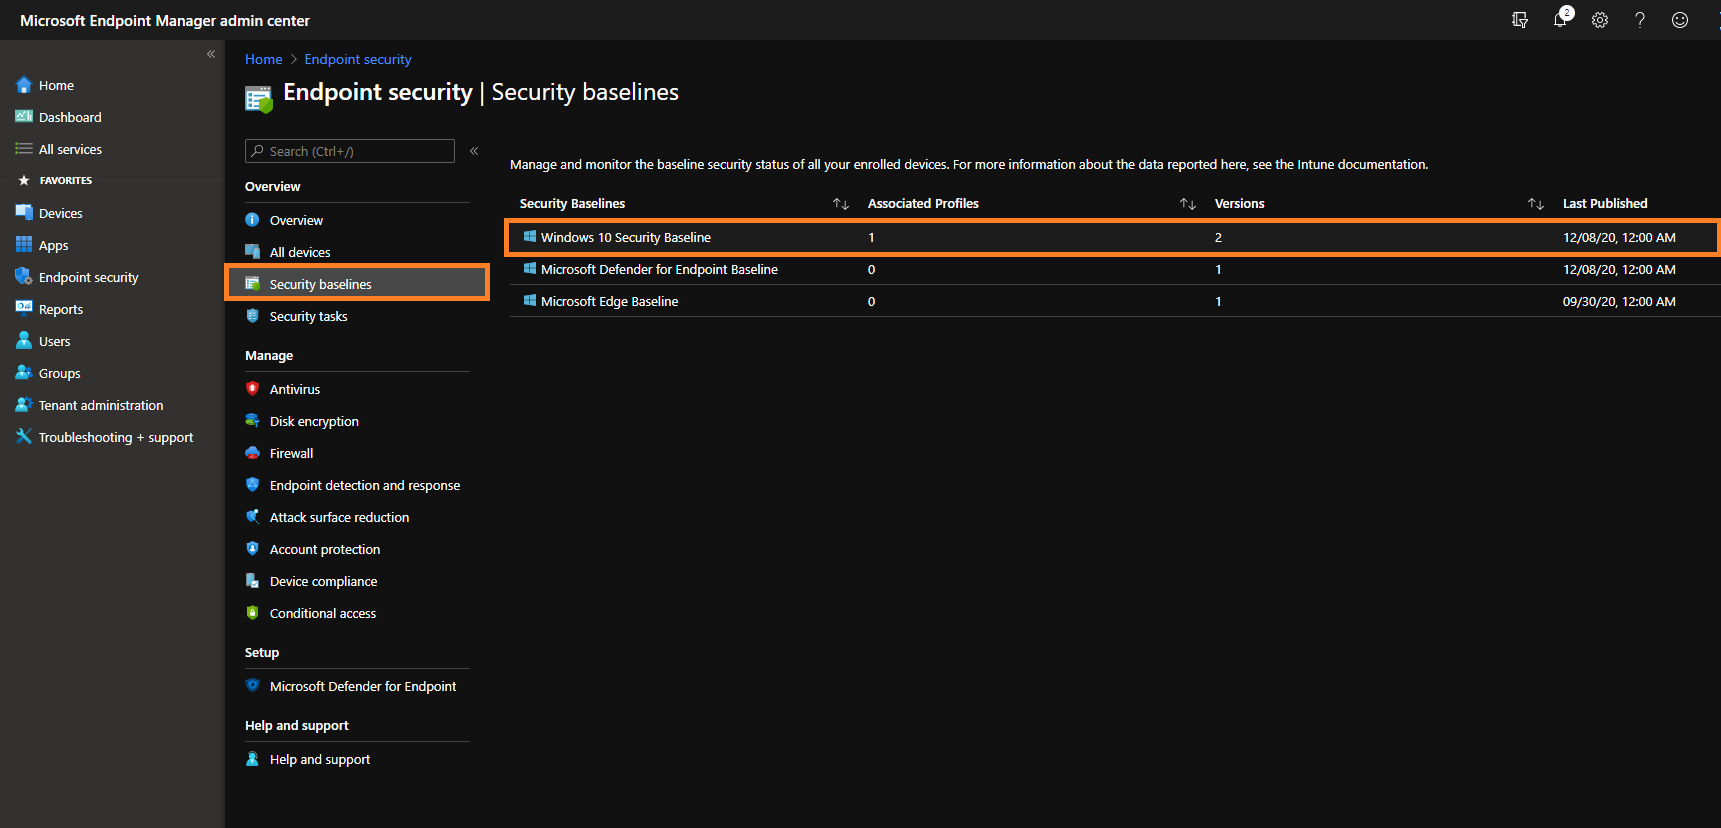Click the Device compliance icon

point(253,581)
